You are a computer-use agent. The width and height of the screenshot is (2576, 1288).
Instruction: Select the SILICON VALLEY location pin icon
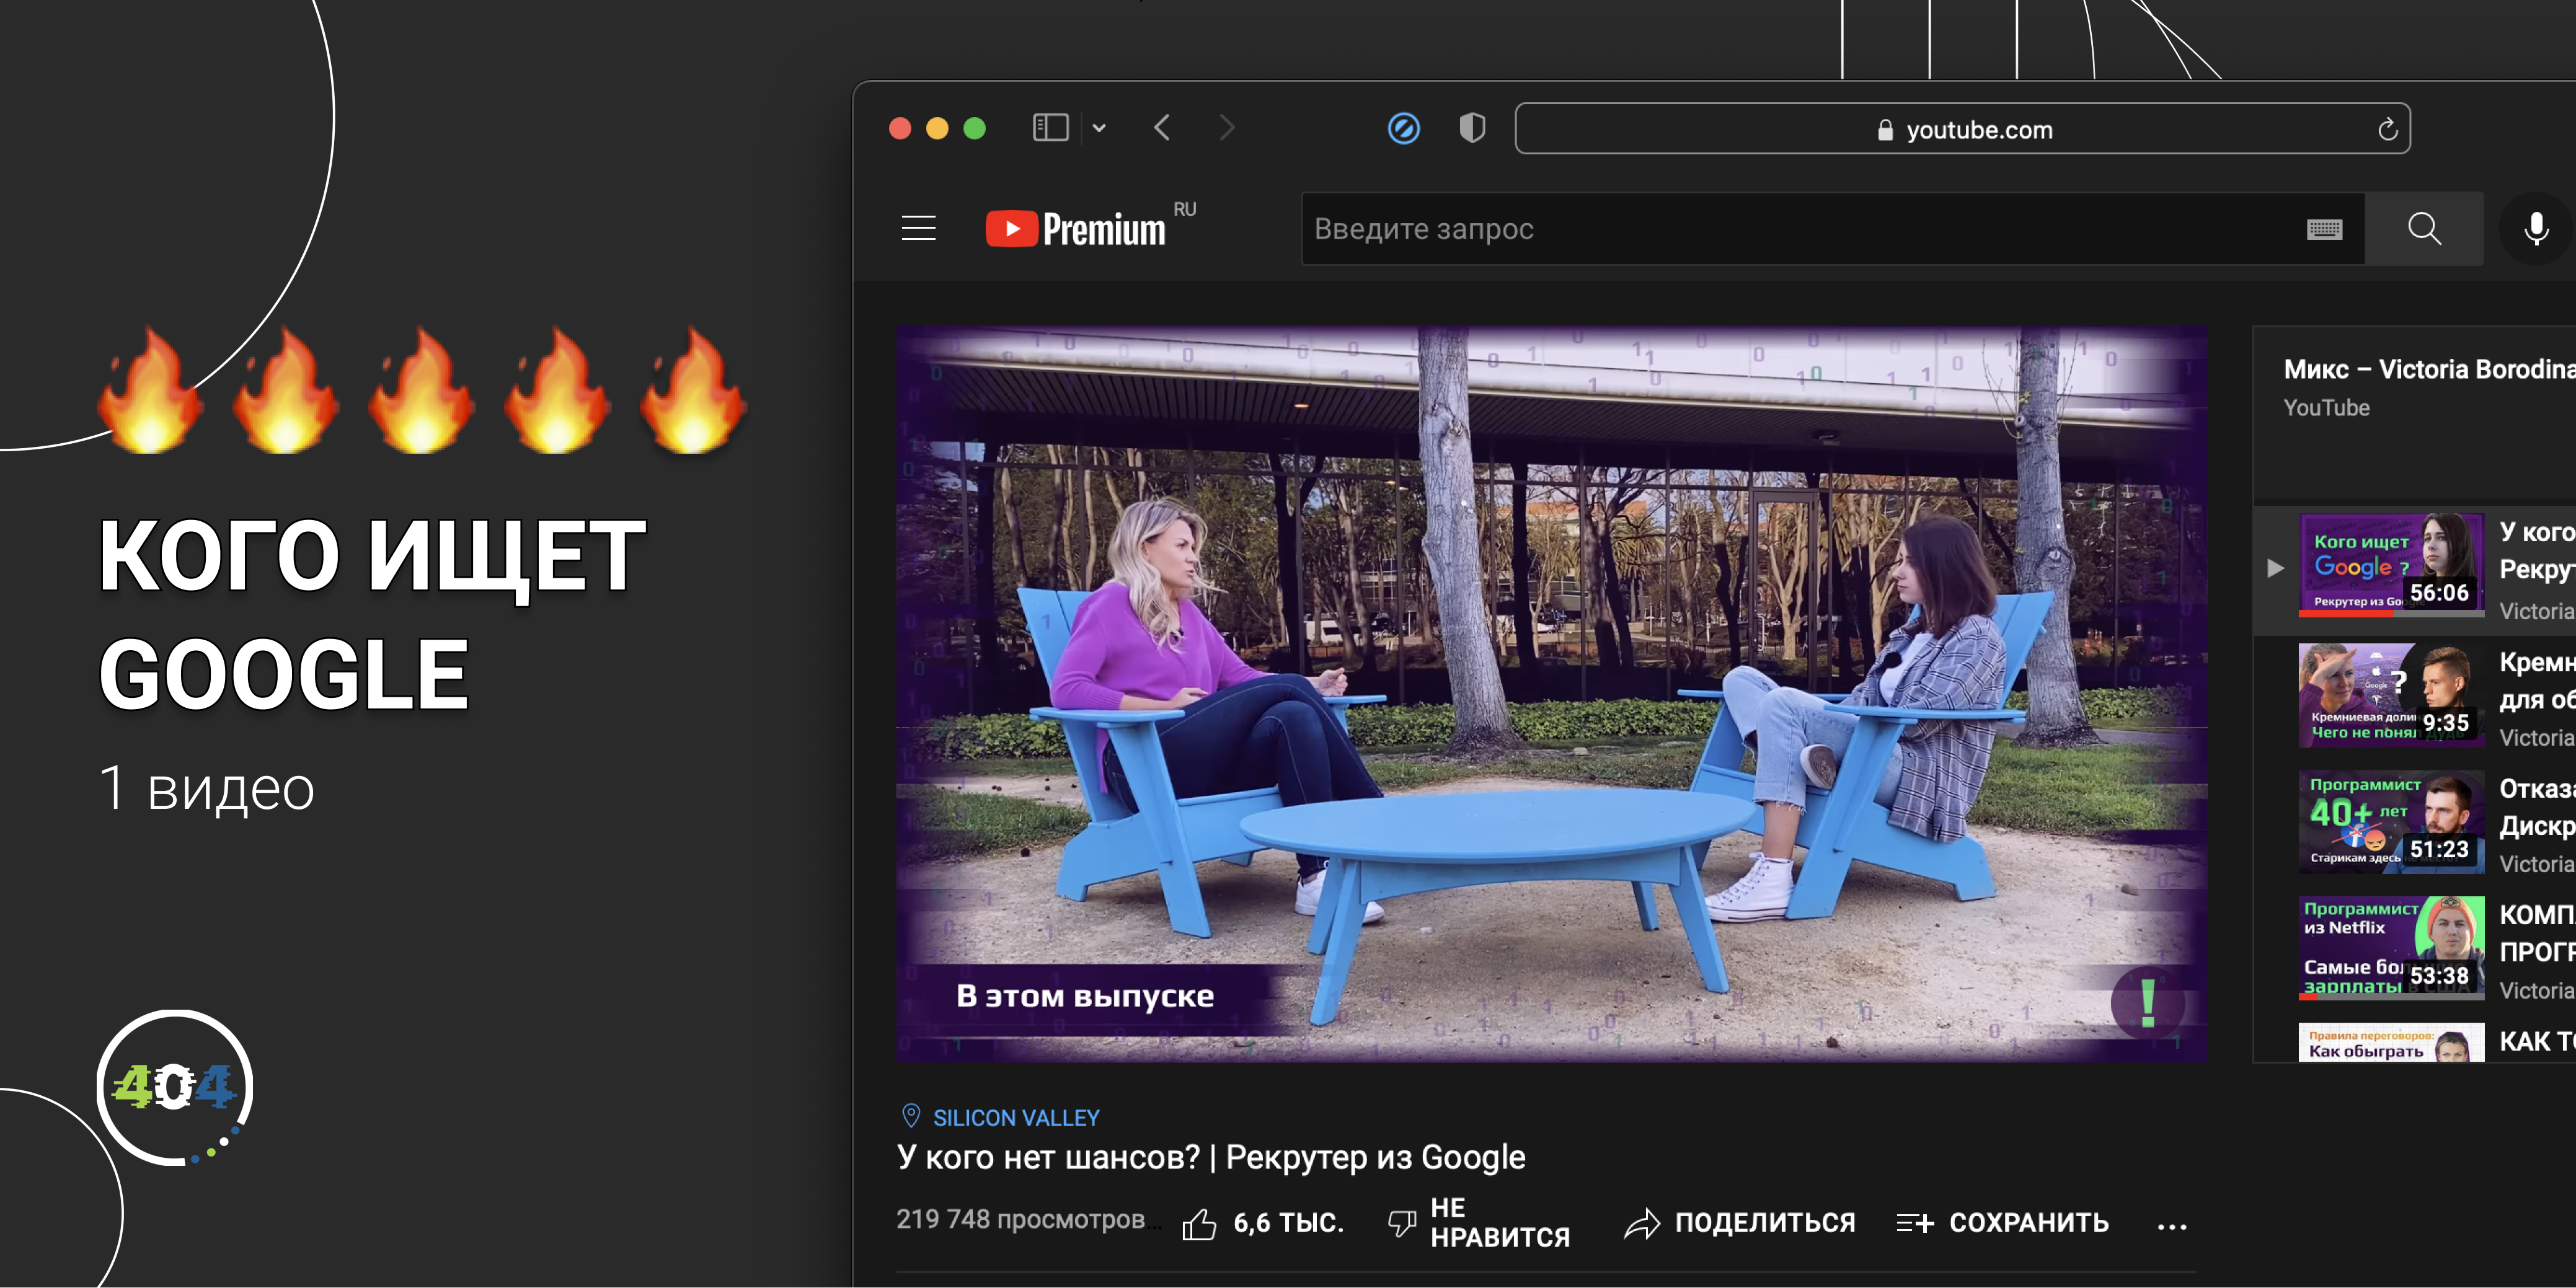[910, 1116]
